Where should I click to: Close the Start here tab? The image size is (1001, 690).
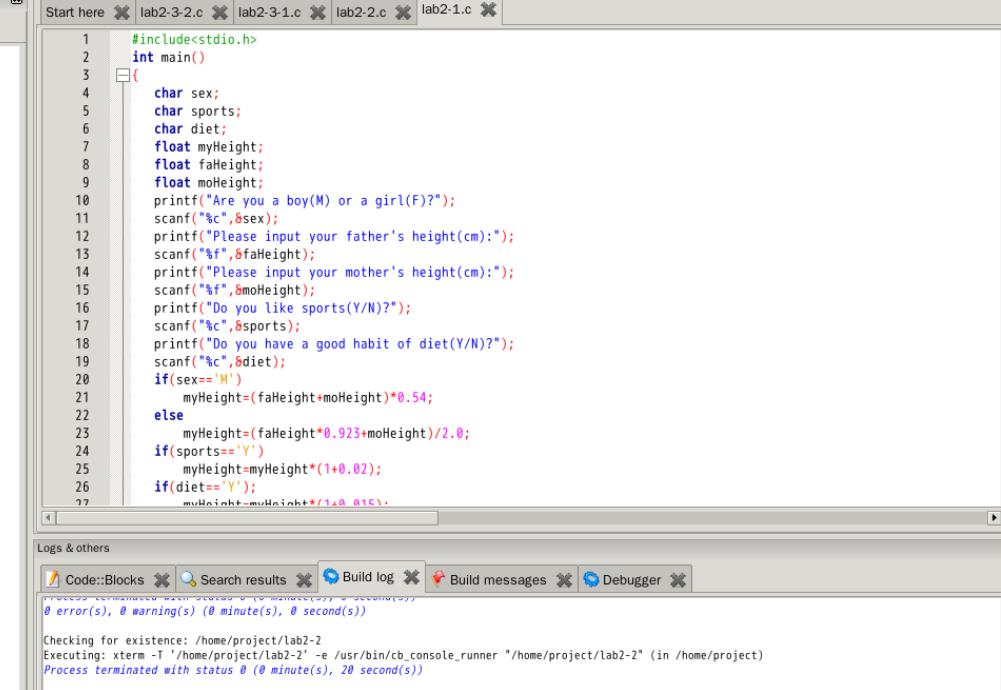pyautogui.click(x=121, y=12)
